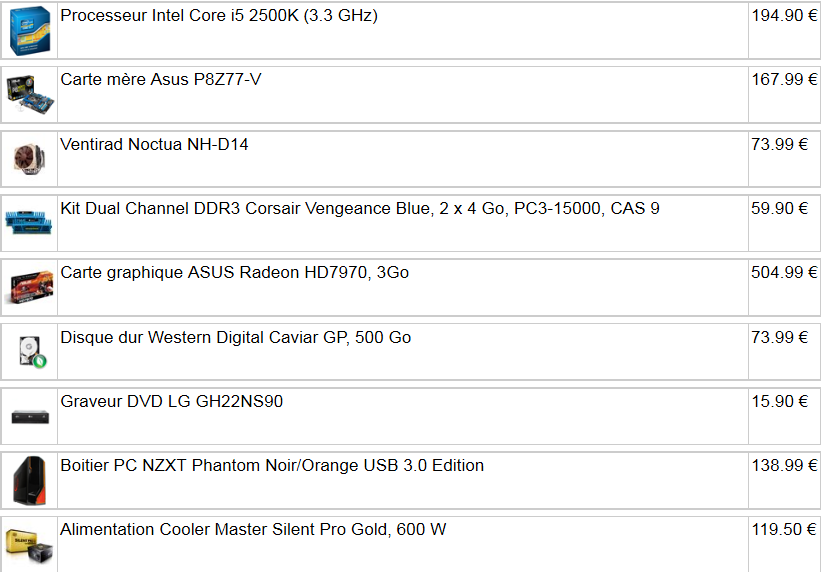The image size is (824, 574).
Task: Open the Corsair Vengeance Blue DDR3 kit entry
Action: tap(360, 209)
